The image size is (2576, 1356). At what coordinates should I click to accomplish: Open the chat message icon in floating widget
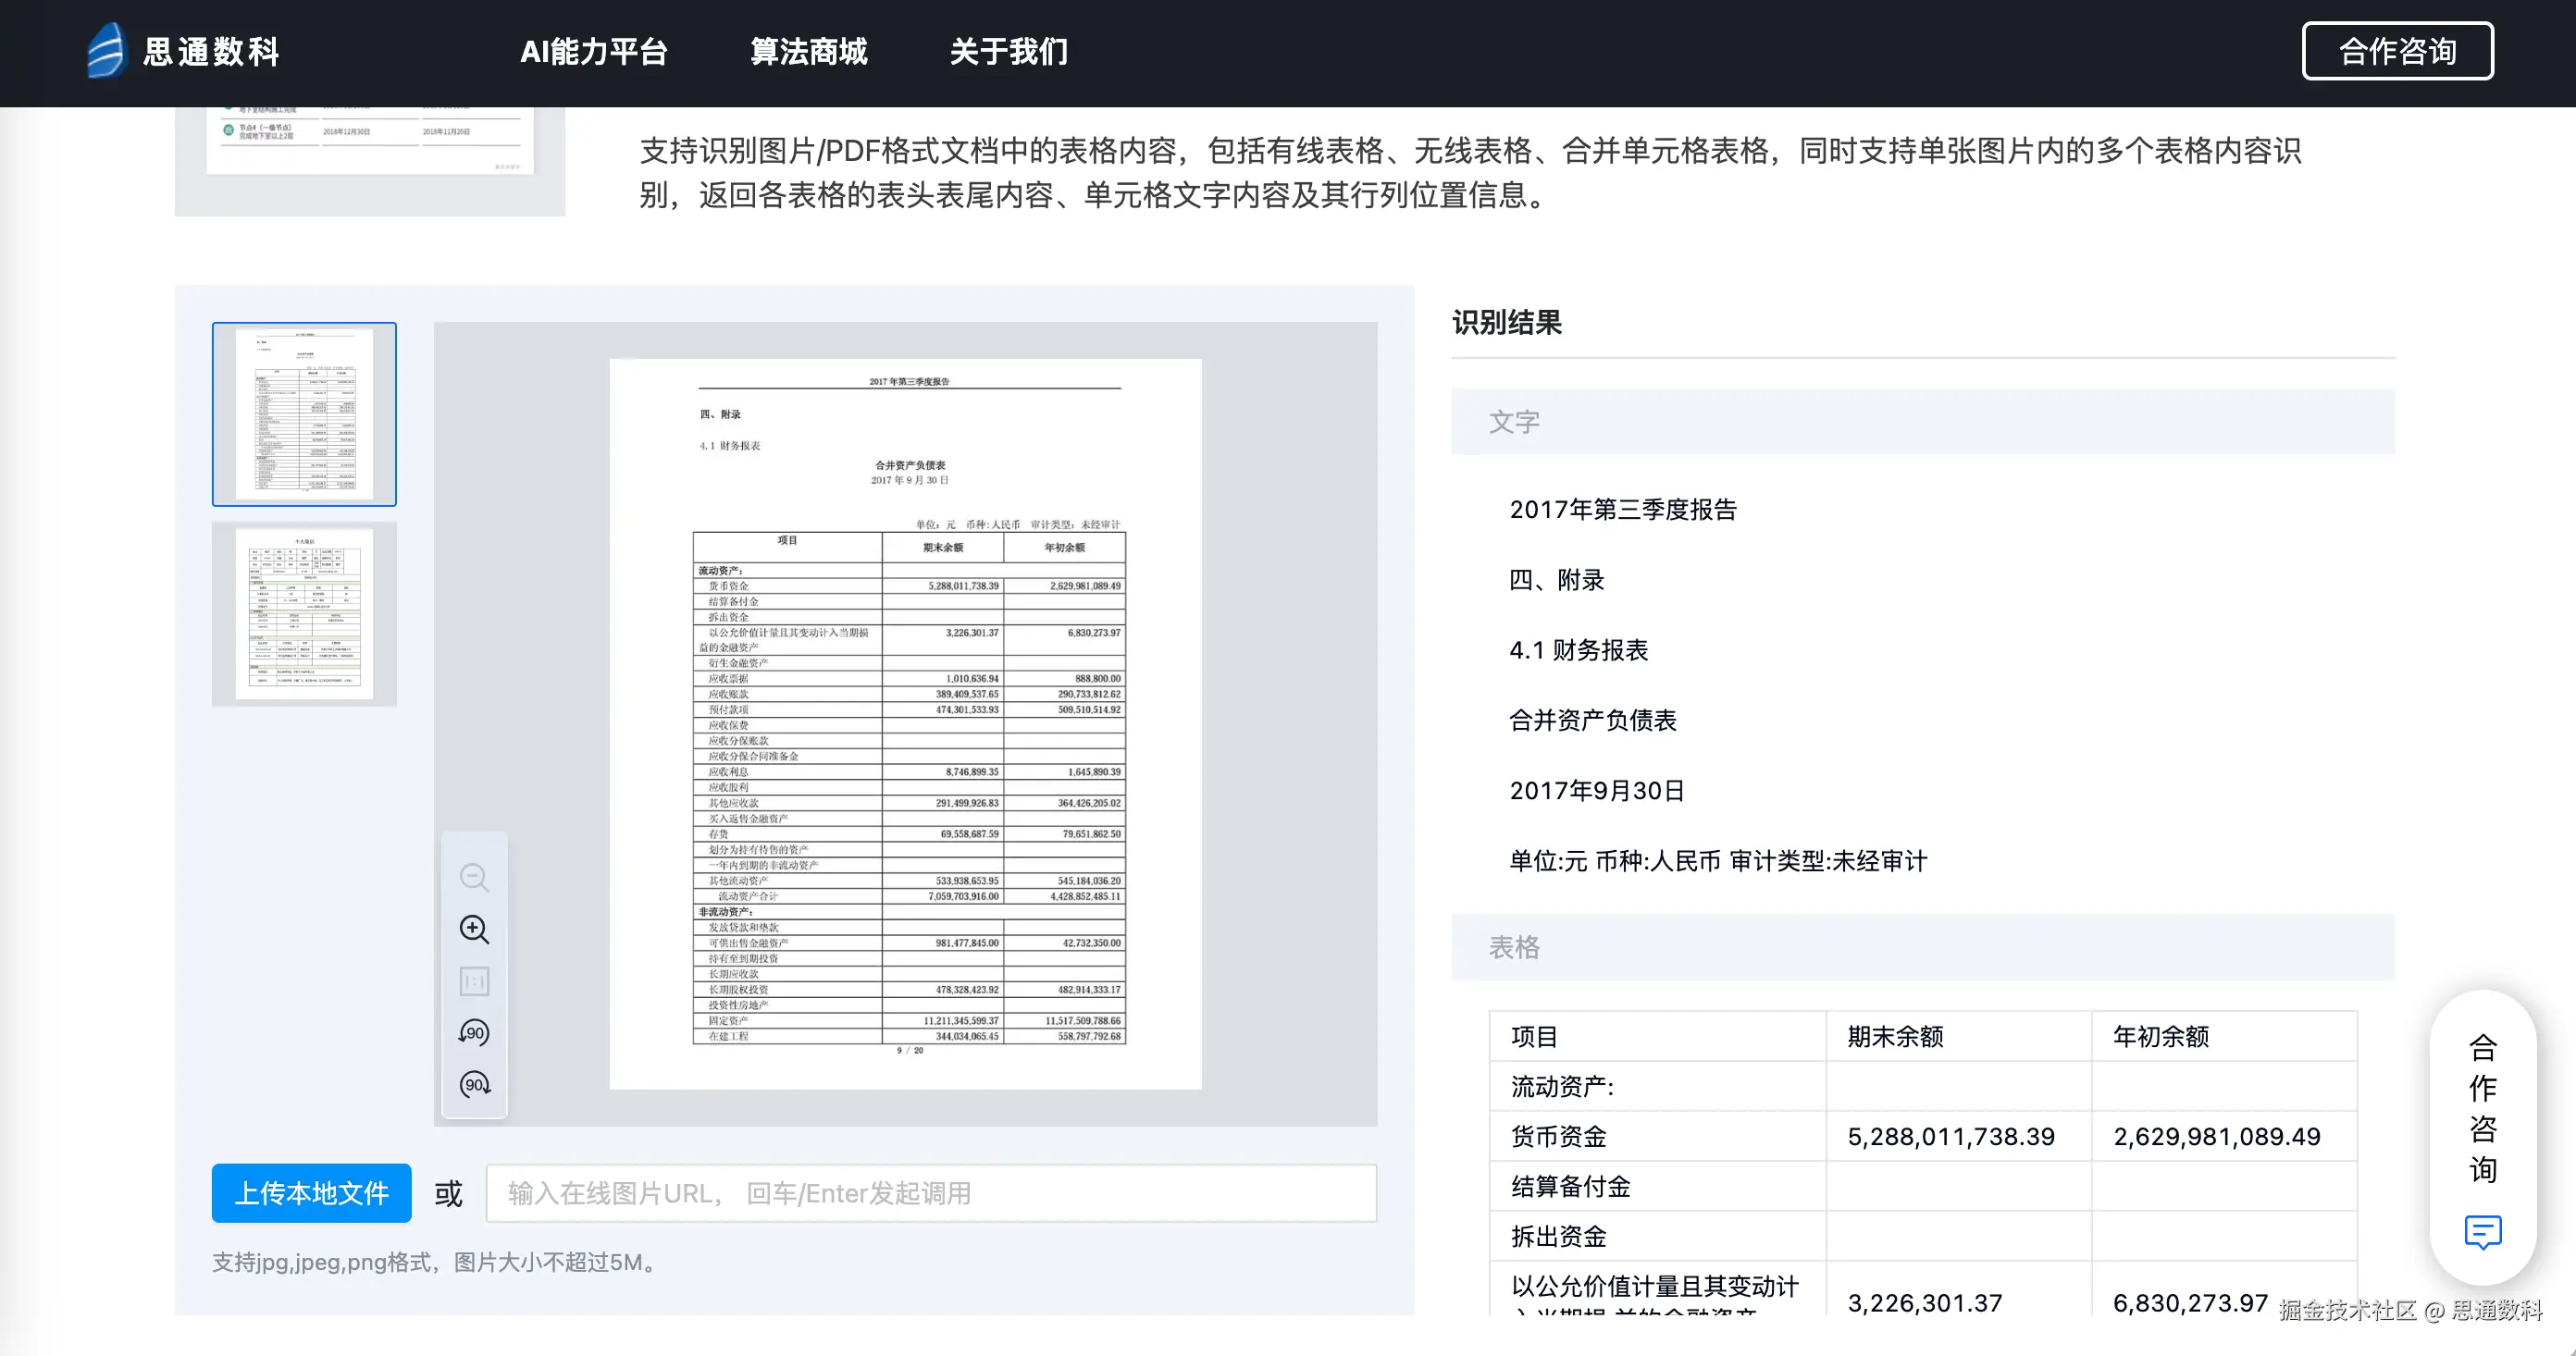click(x=2482, y=1231)
